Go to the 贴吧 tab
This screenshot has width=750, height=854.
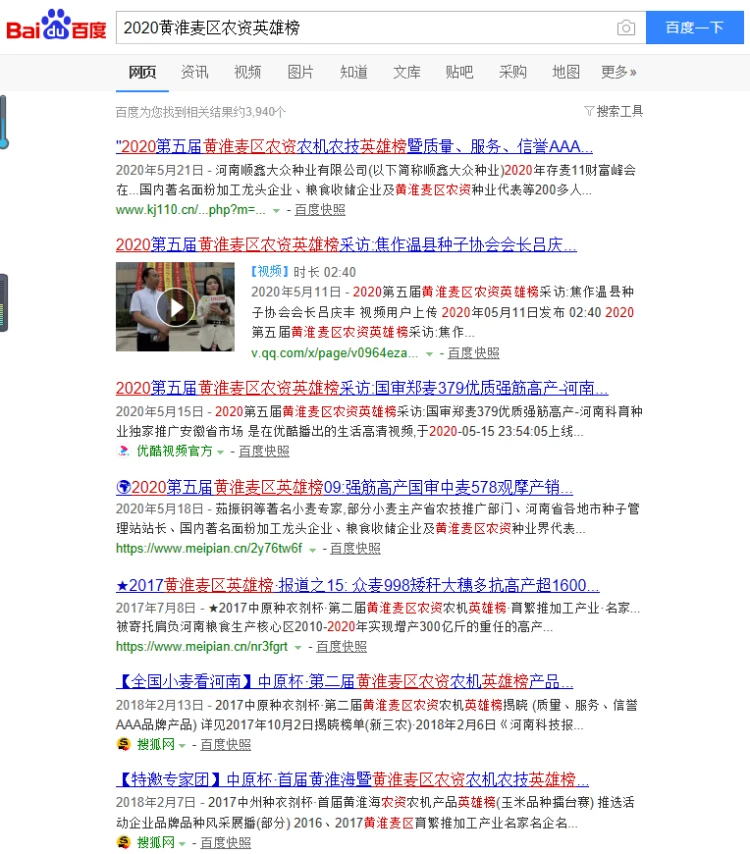459,72
